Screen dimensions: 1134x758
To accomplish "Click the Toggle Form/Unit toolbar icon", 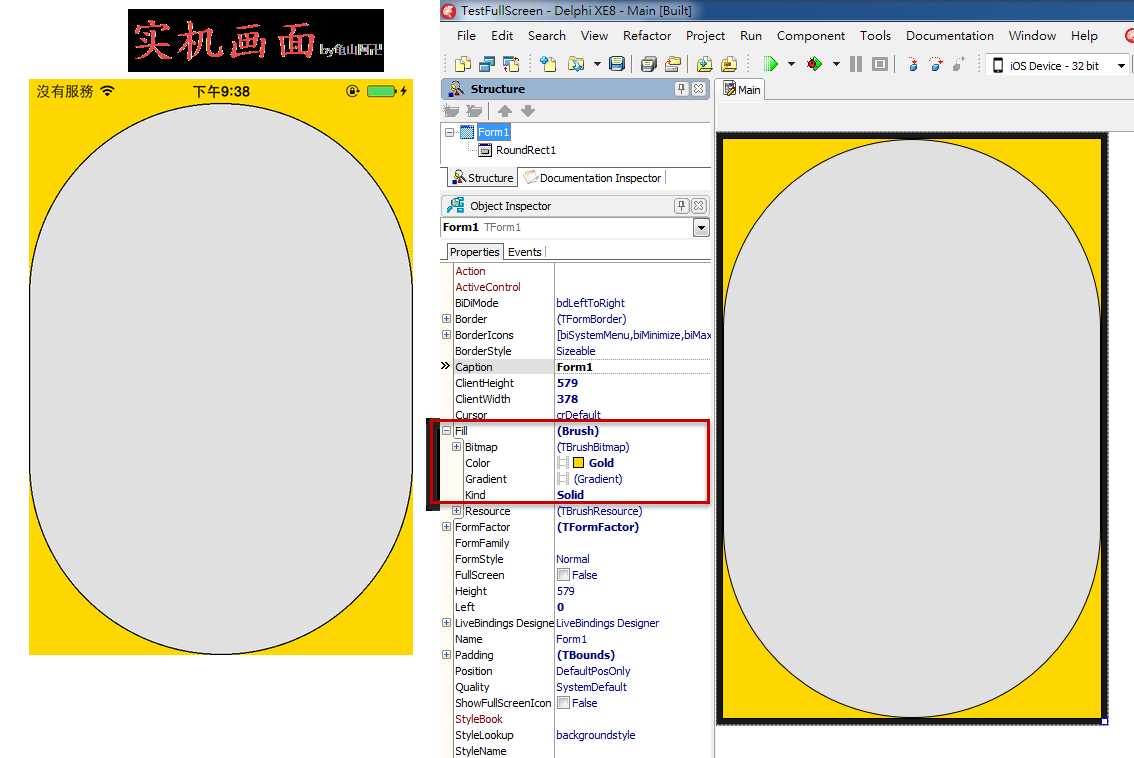I will tap(511, 64).
